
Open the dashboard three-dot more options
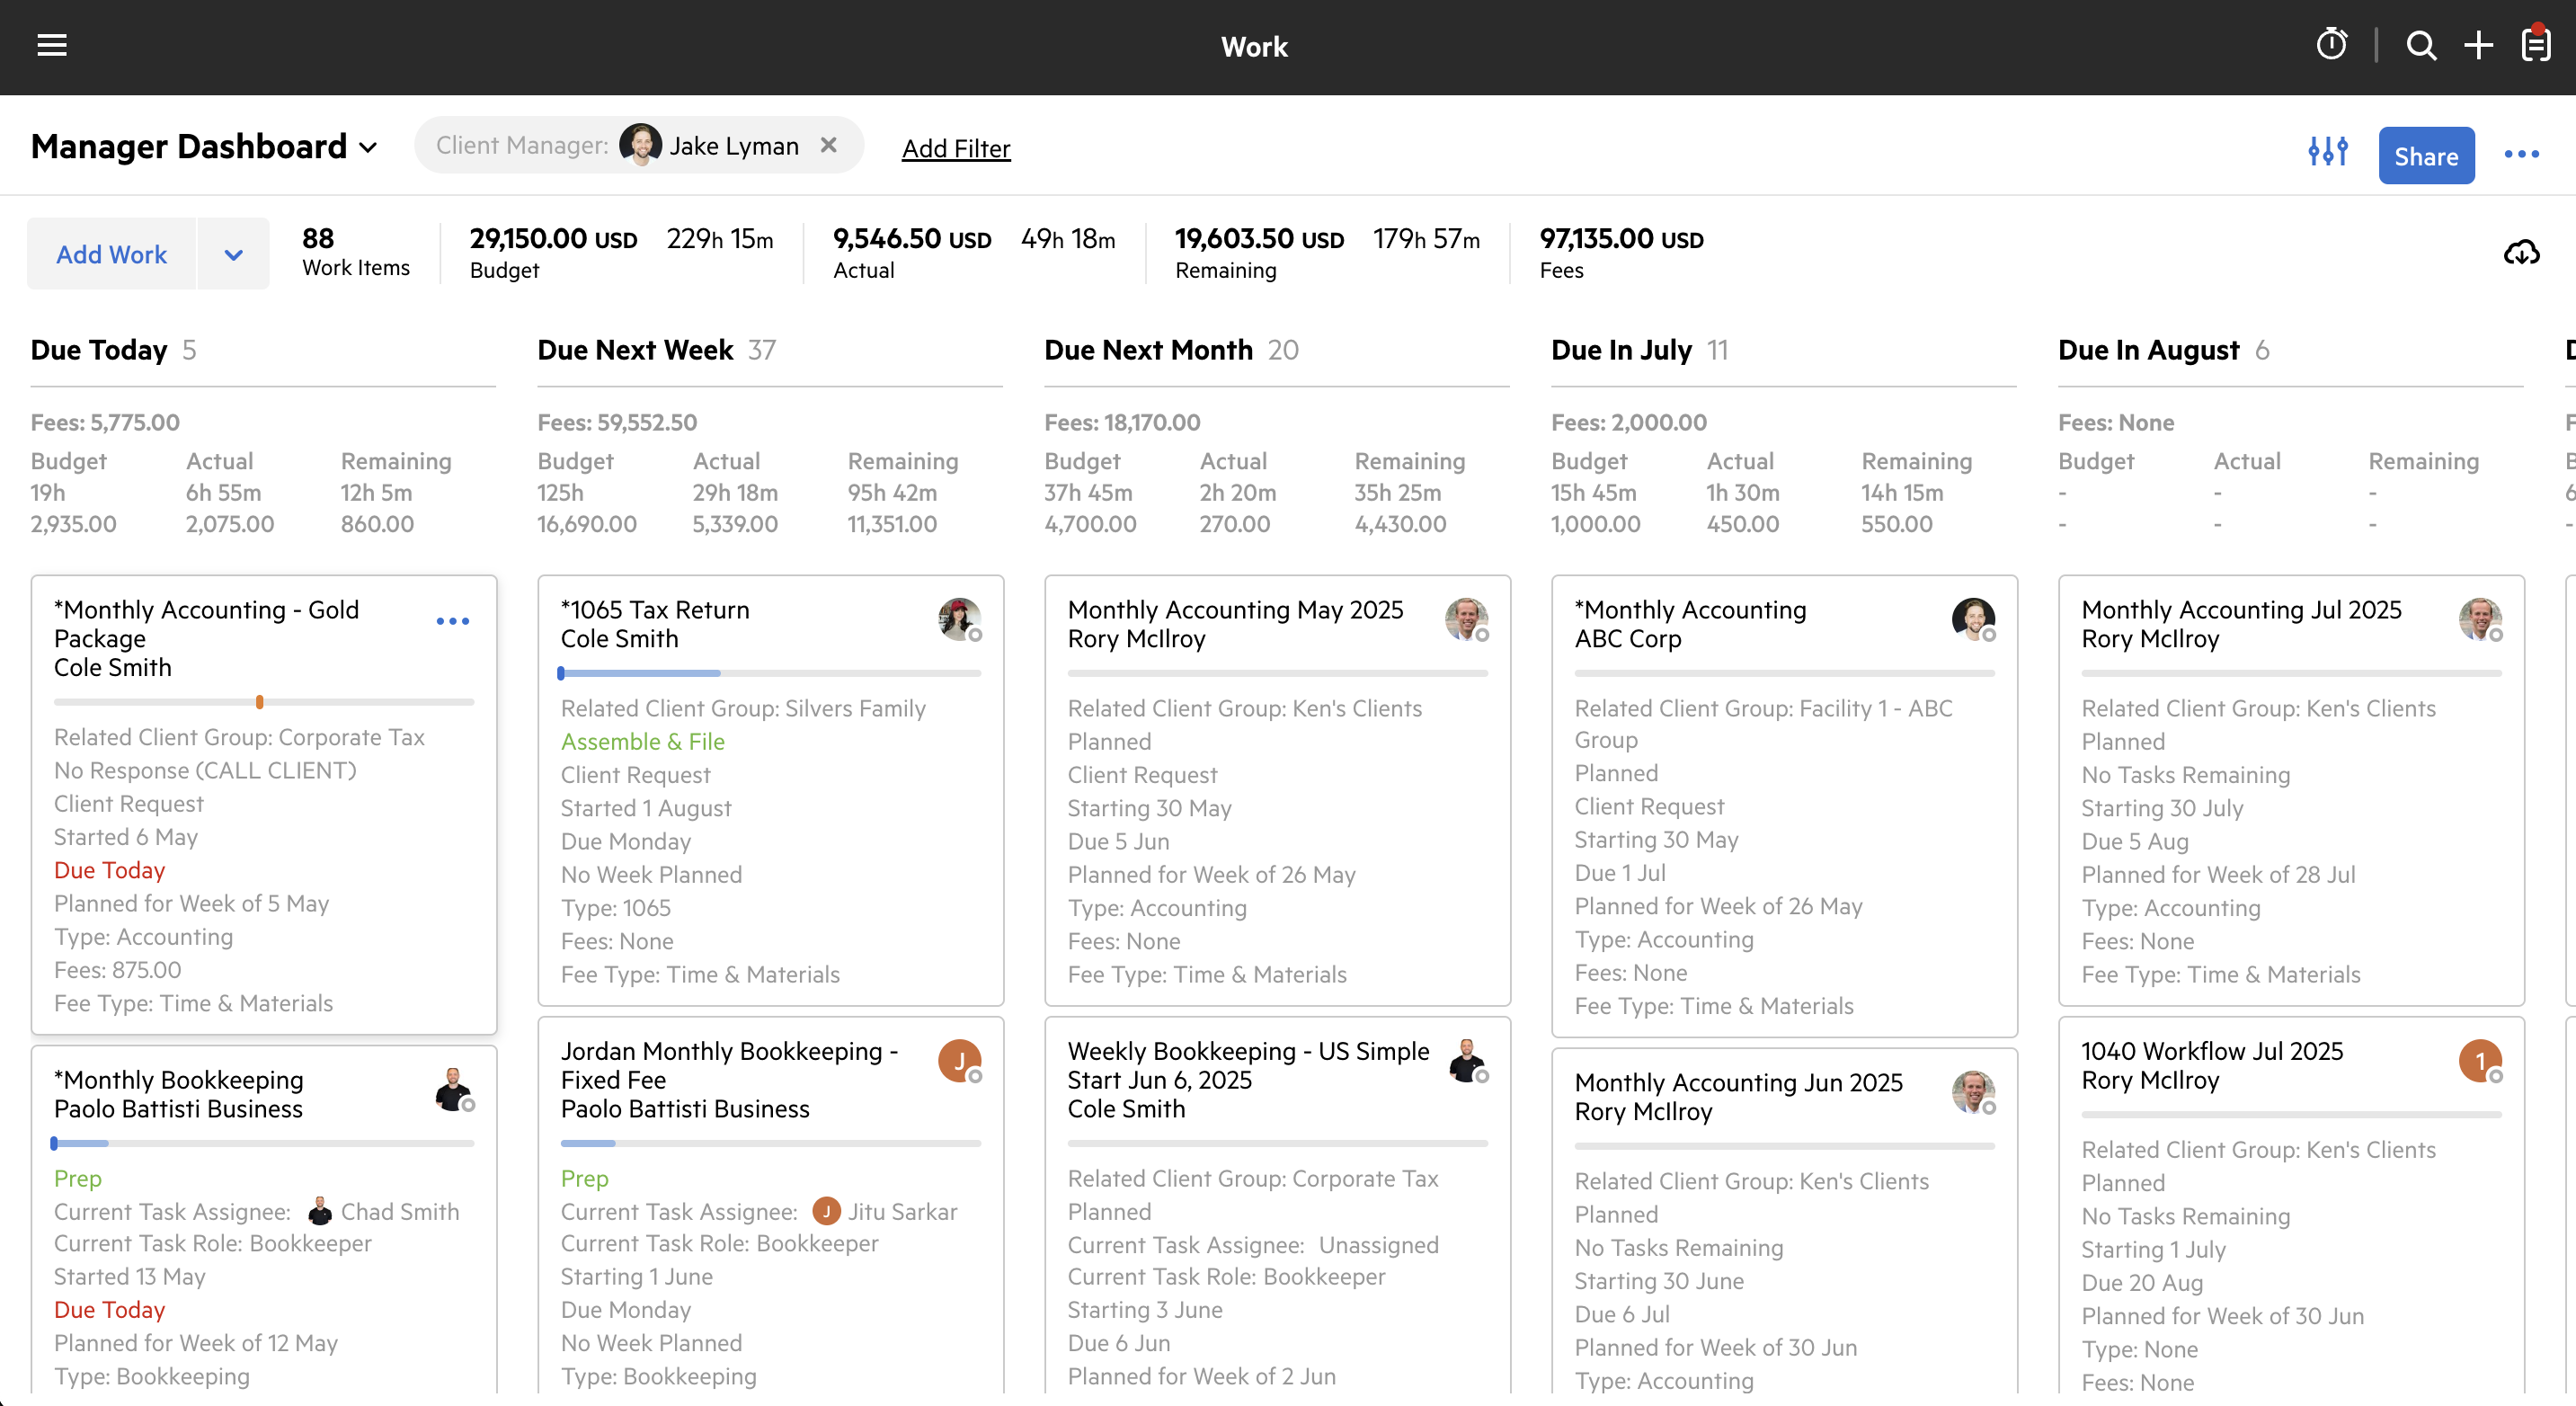(2521, 154)
